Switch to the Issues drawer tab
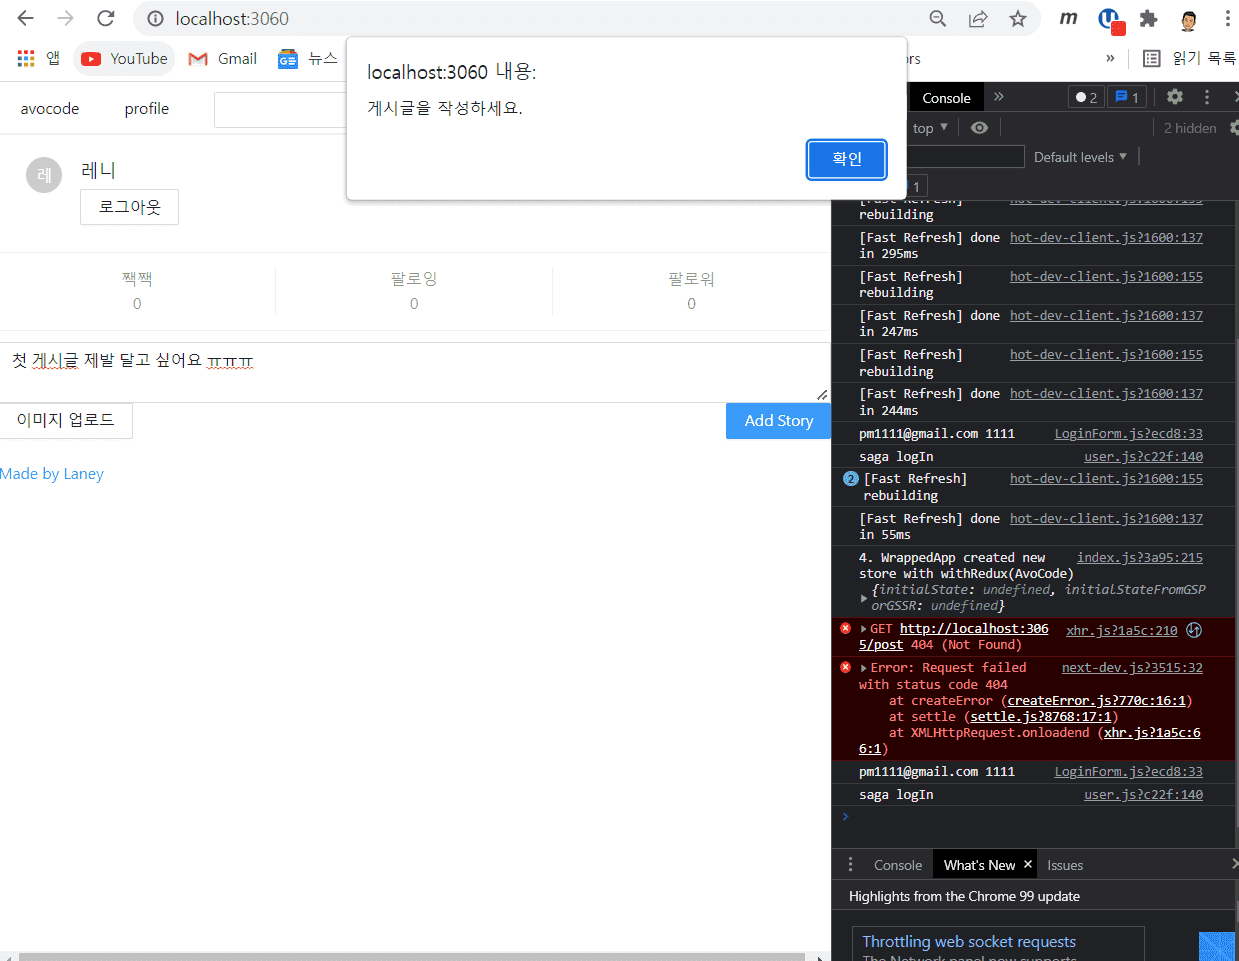The width and height of the screenshot is (1239, 961). pyautogui.click(x=1065, y=865)
